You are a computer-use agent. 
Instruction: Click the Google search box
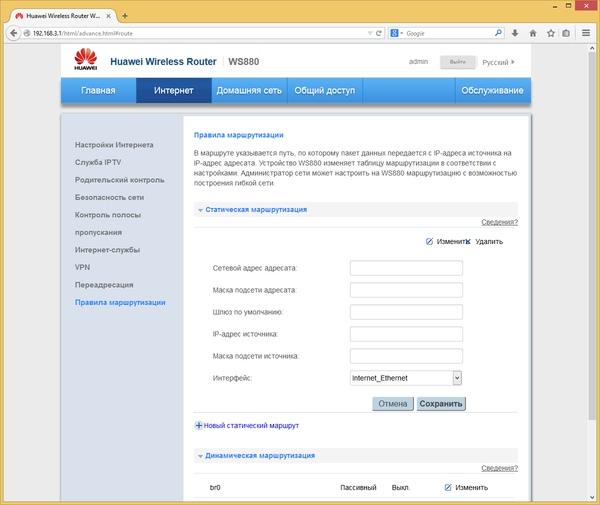[448, 33]
